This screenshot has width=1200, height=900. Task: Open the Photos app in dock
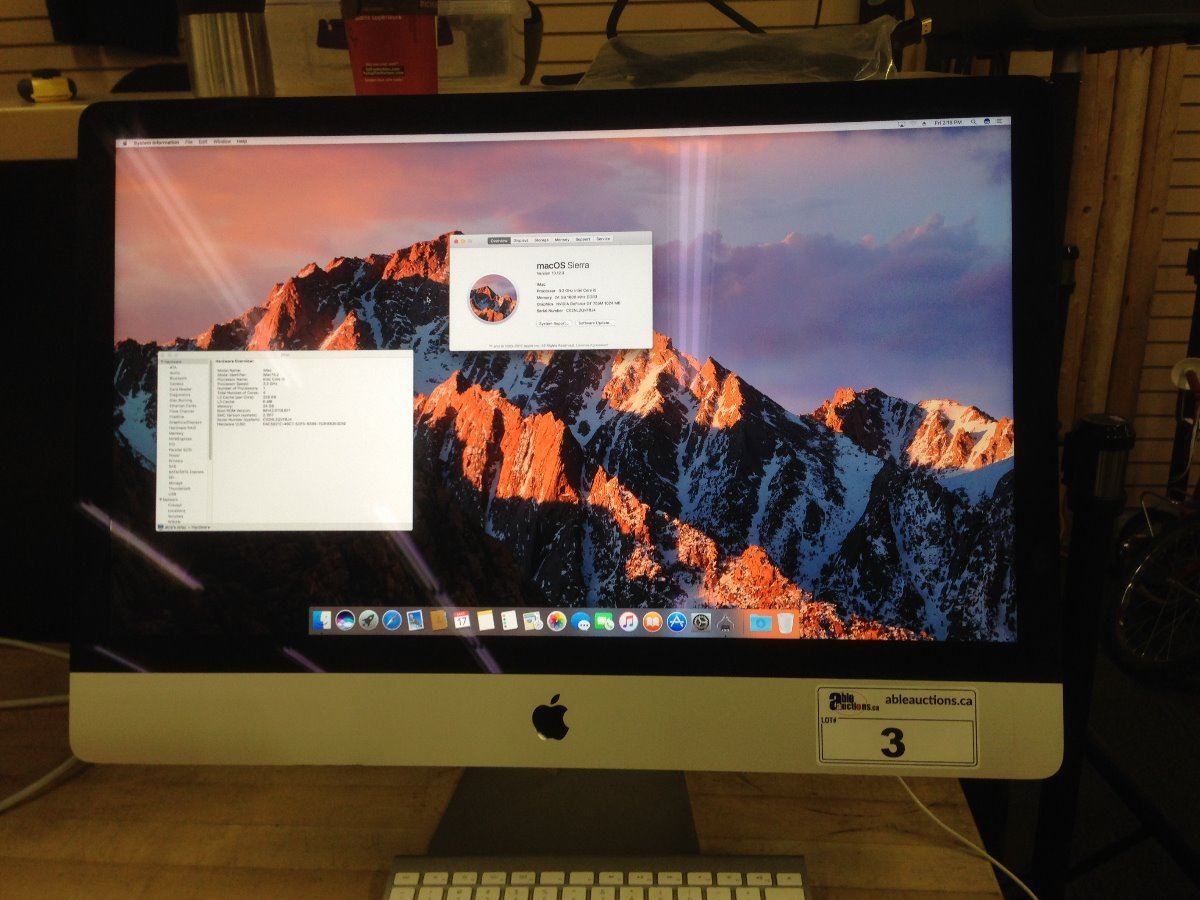(557, 622)
